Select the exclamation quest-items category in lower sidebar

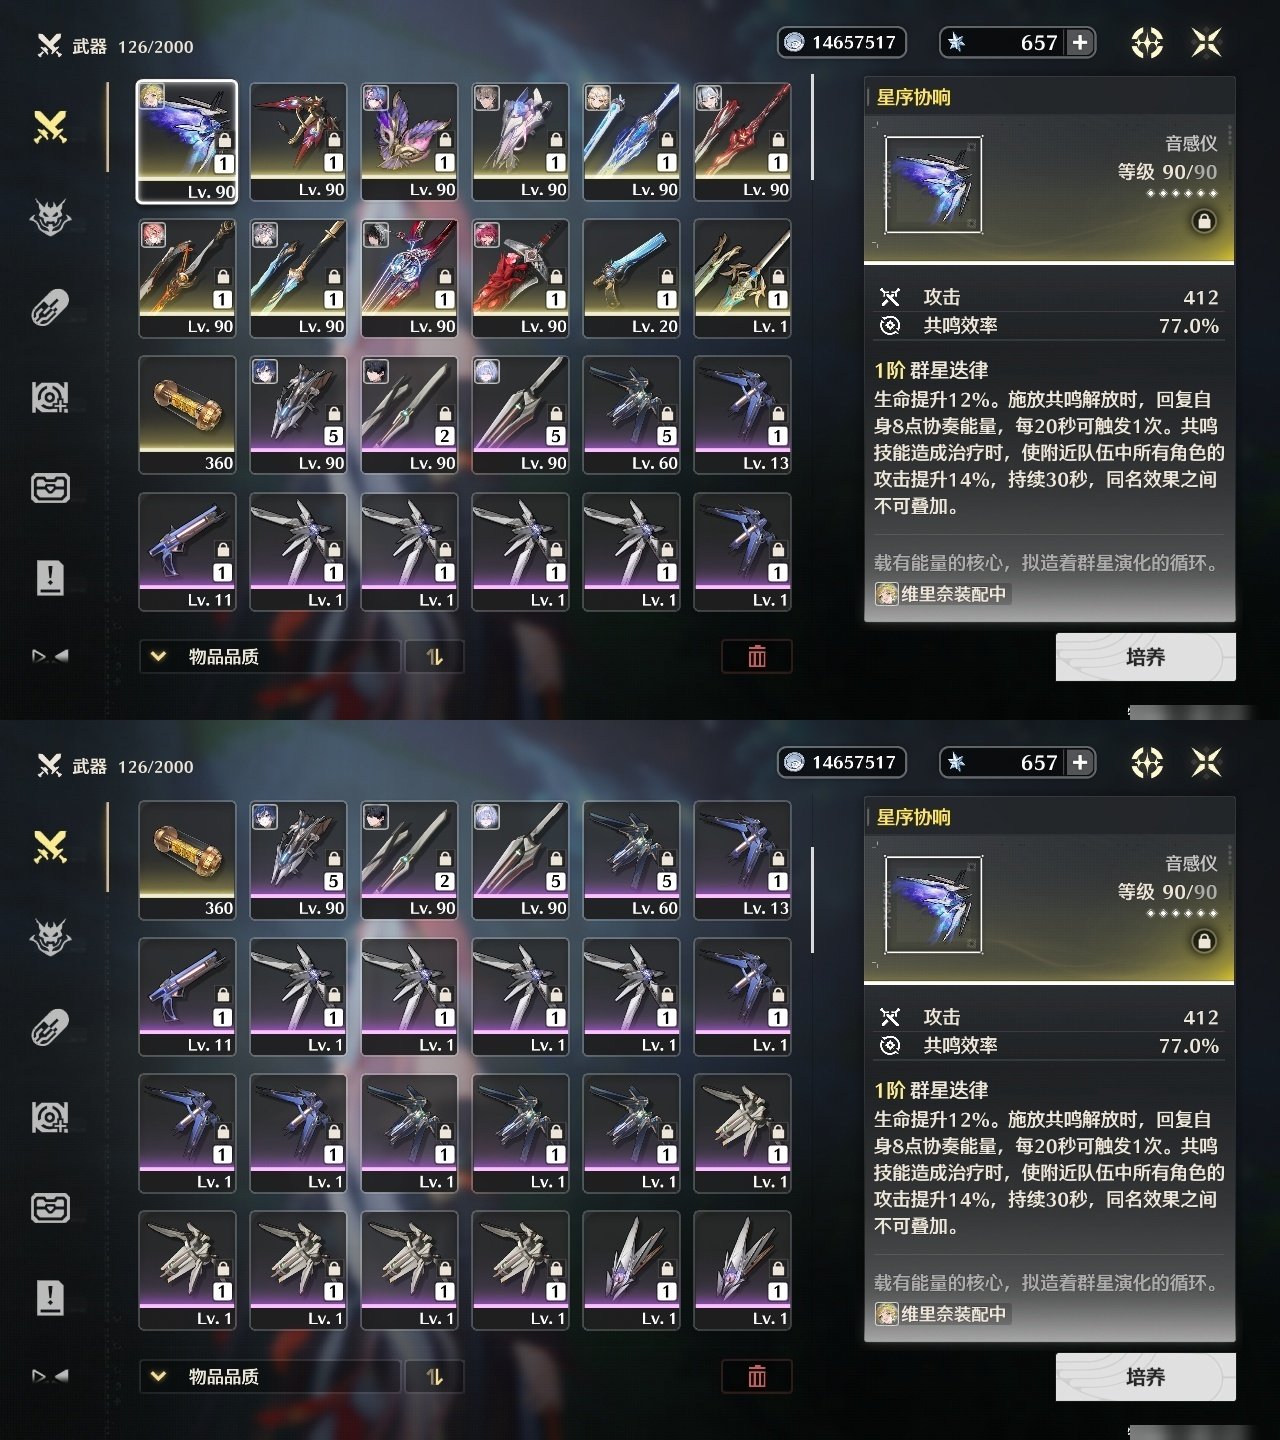pos(50,1297)
